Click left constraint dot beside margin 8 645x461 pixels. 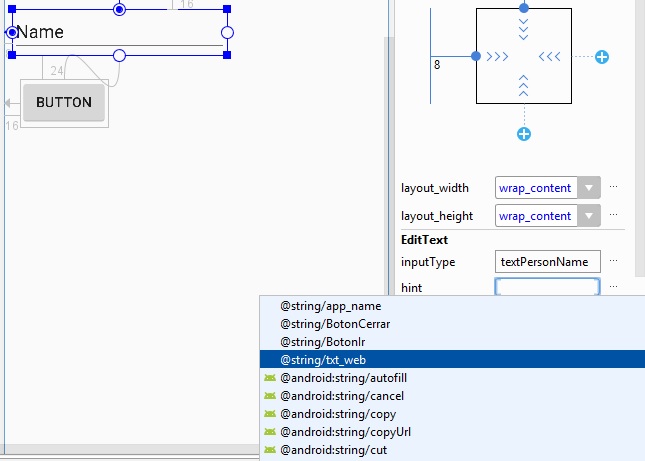(476, 56)
